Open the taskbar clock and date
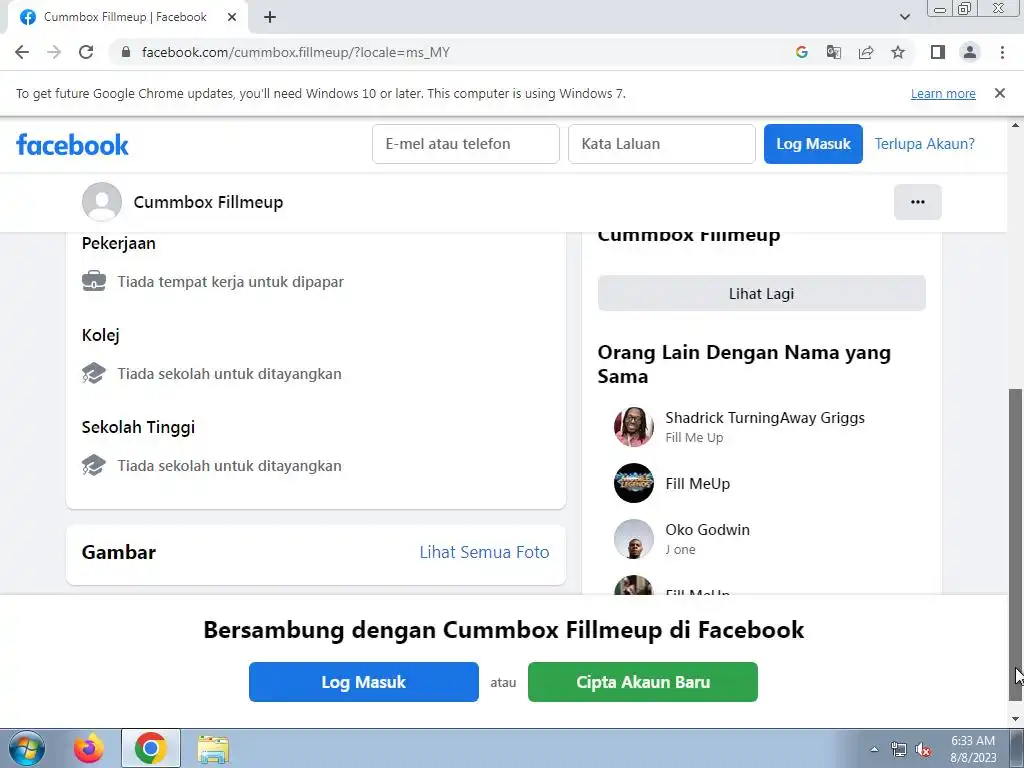This screenshot has width=1024, height=768. click(973, 749)
